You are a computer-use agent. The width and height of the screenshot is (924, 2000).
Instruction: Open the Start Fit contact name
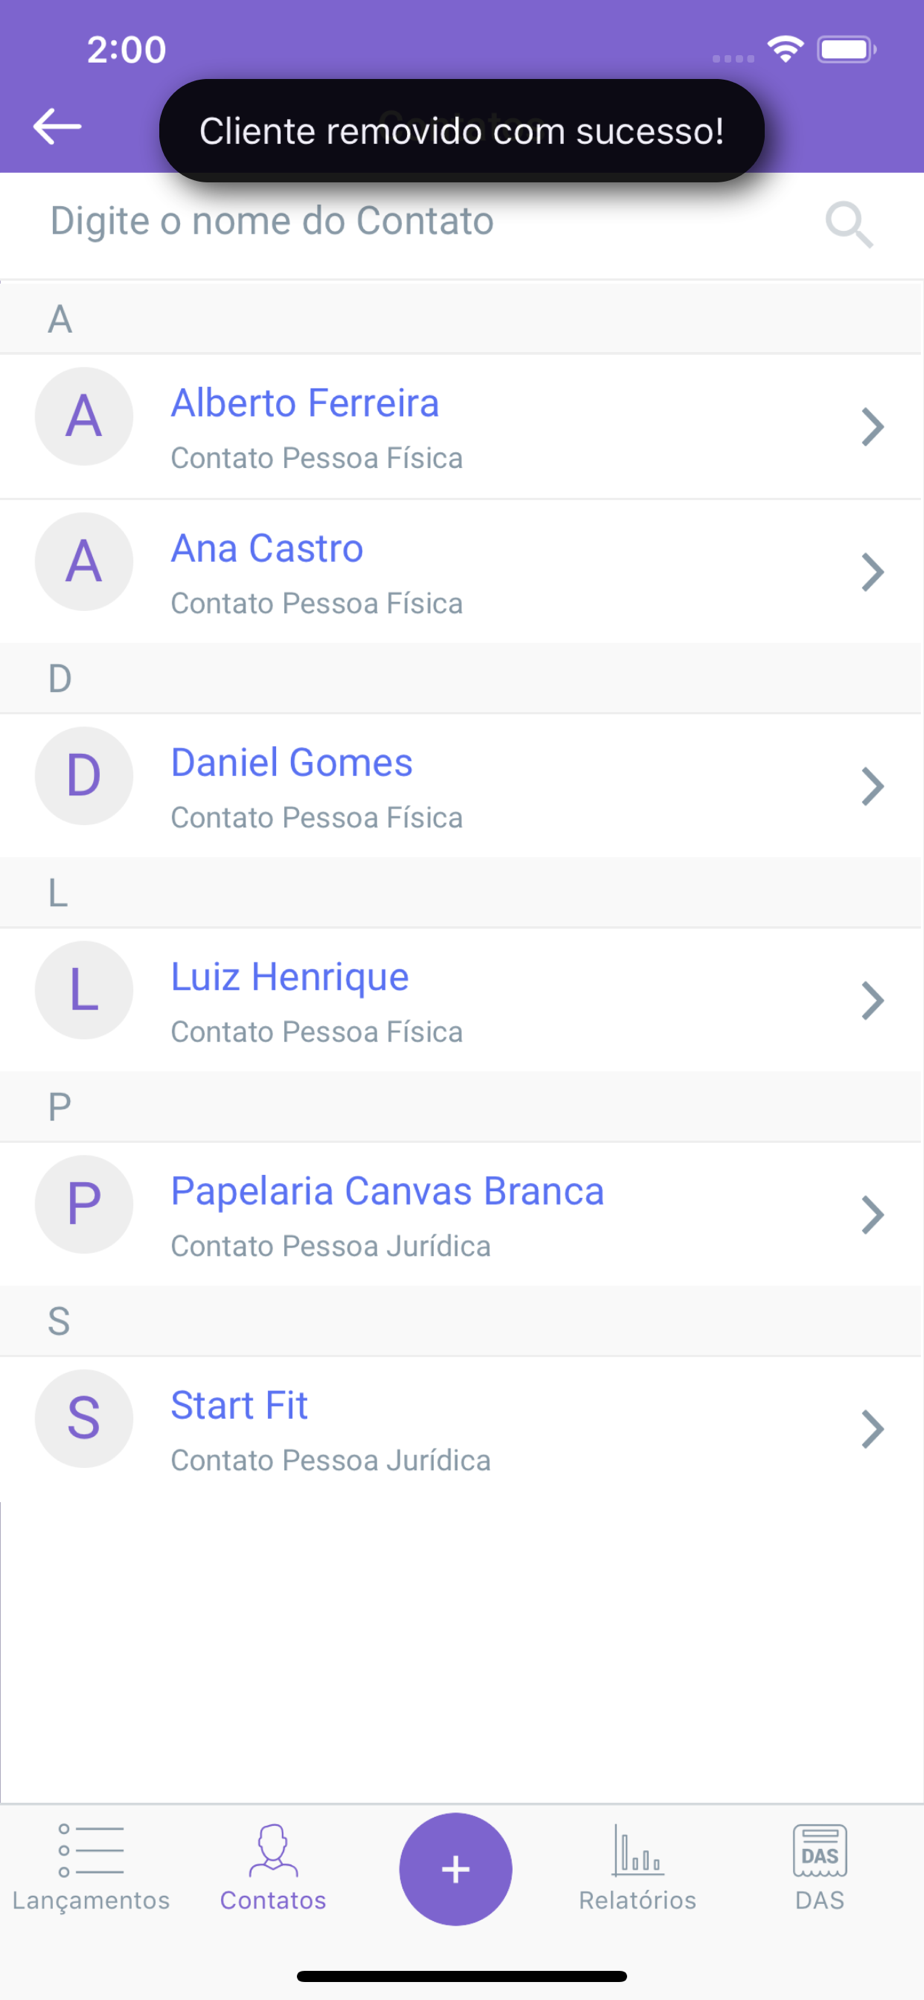pos(239,1406)
